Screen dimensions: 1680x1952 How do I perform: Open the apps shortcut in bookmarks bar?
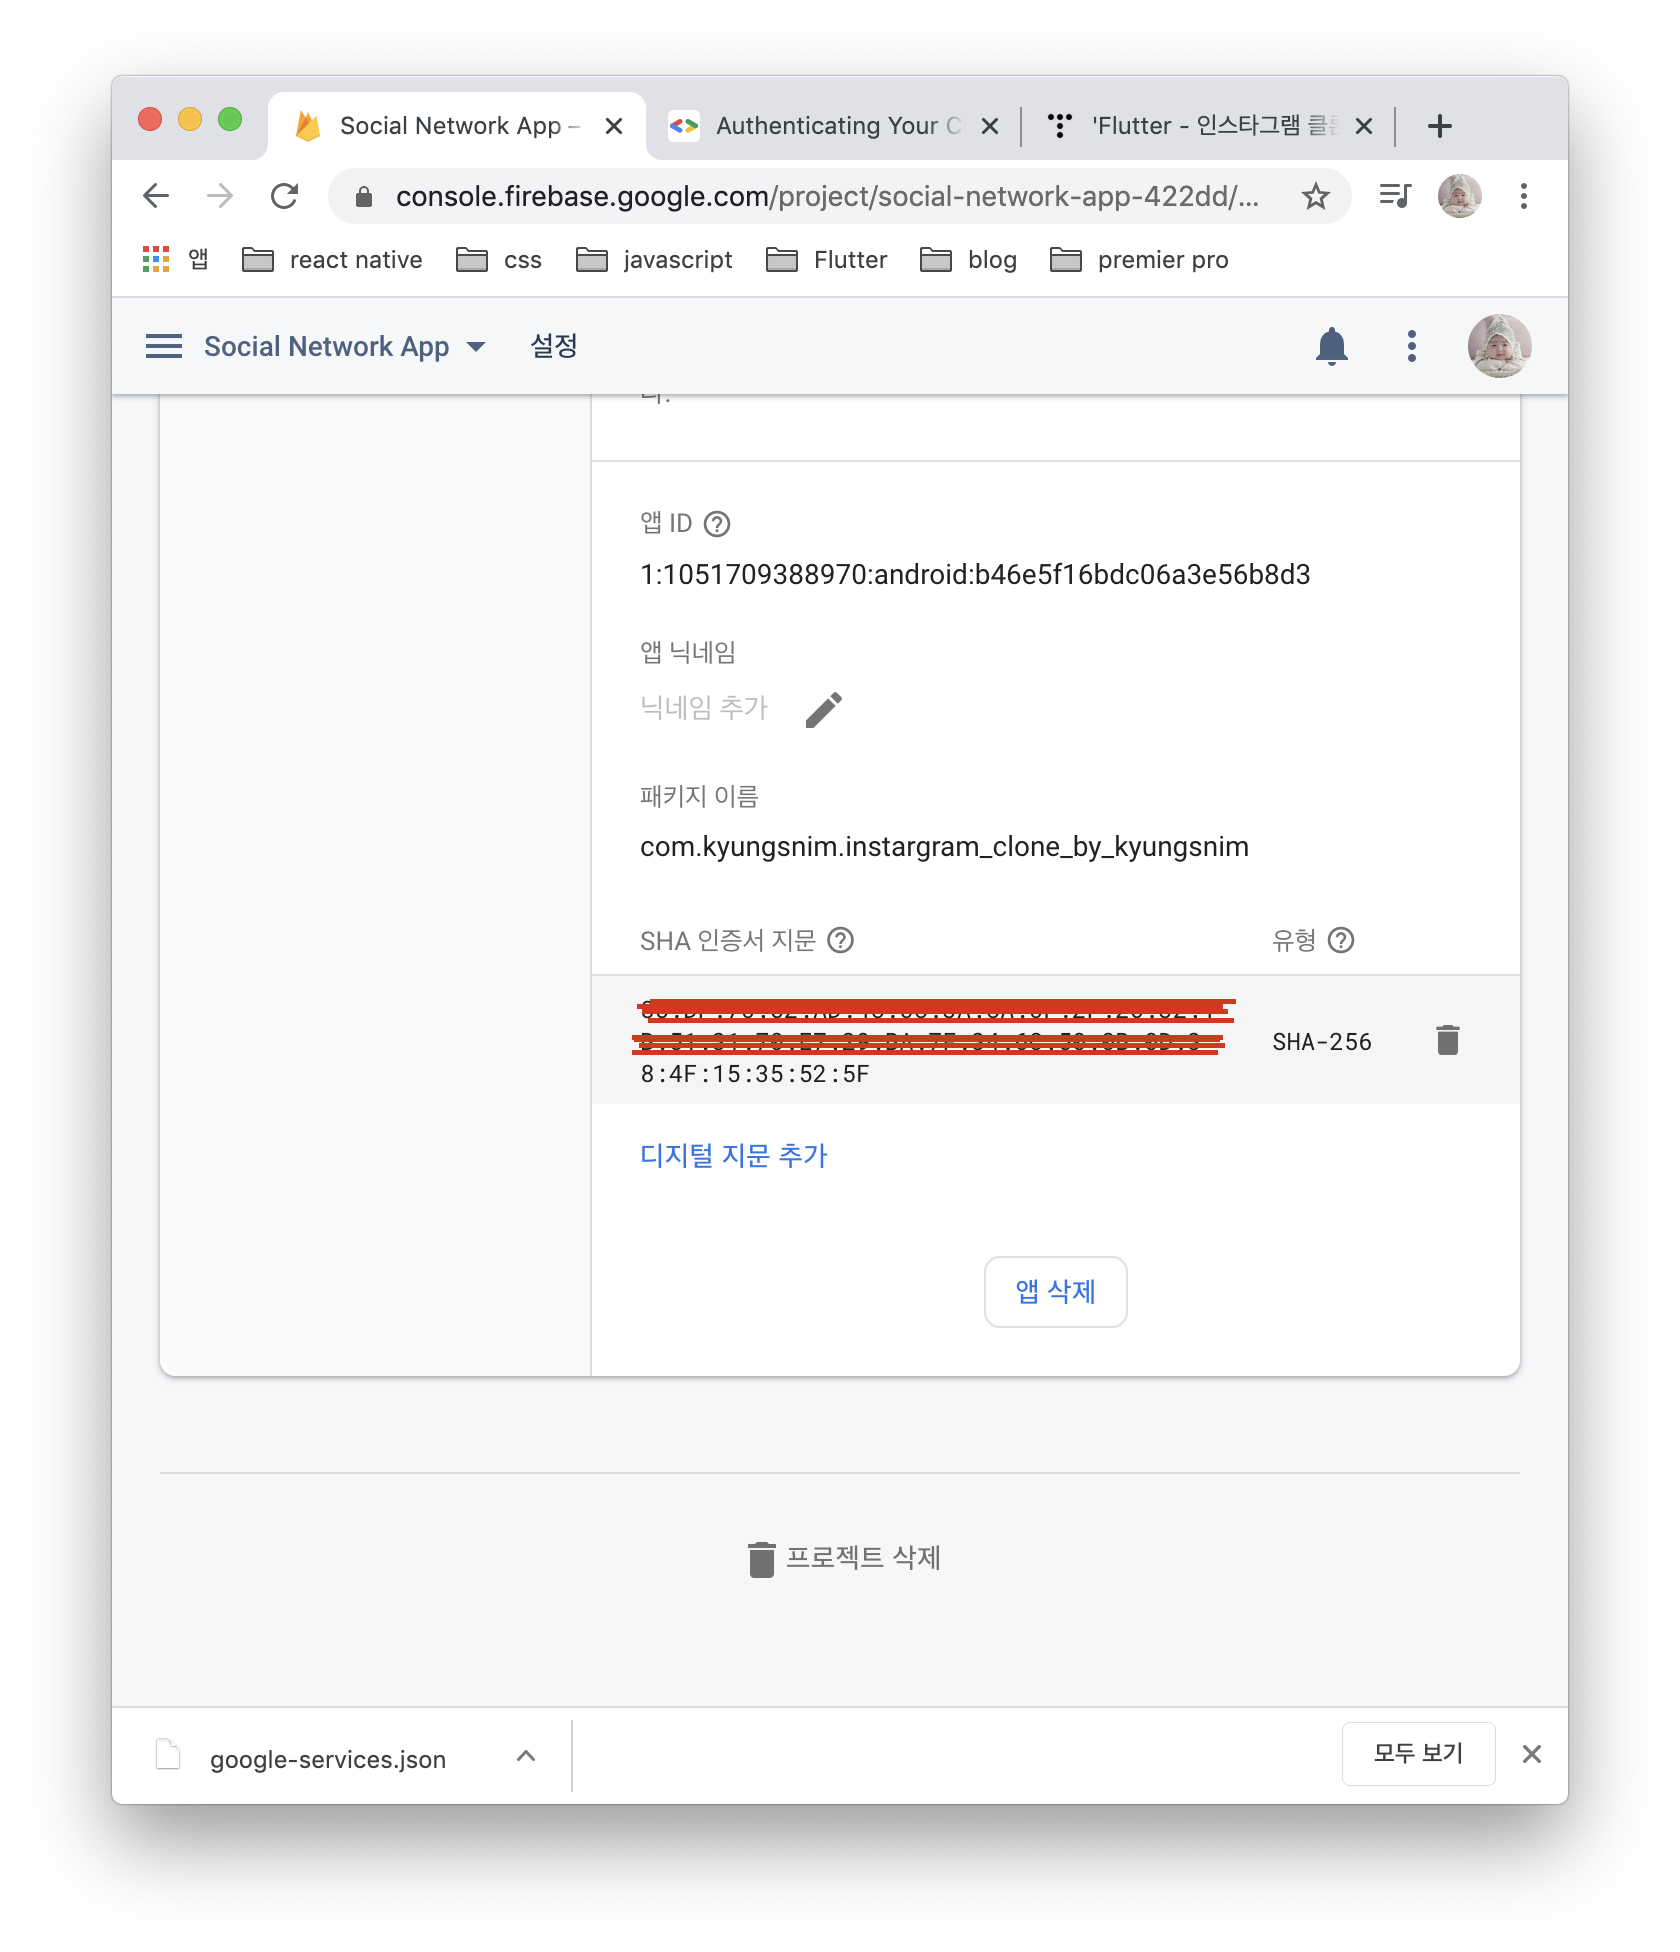click(175, 260)
